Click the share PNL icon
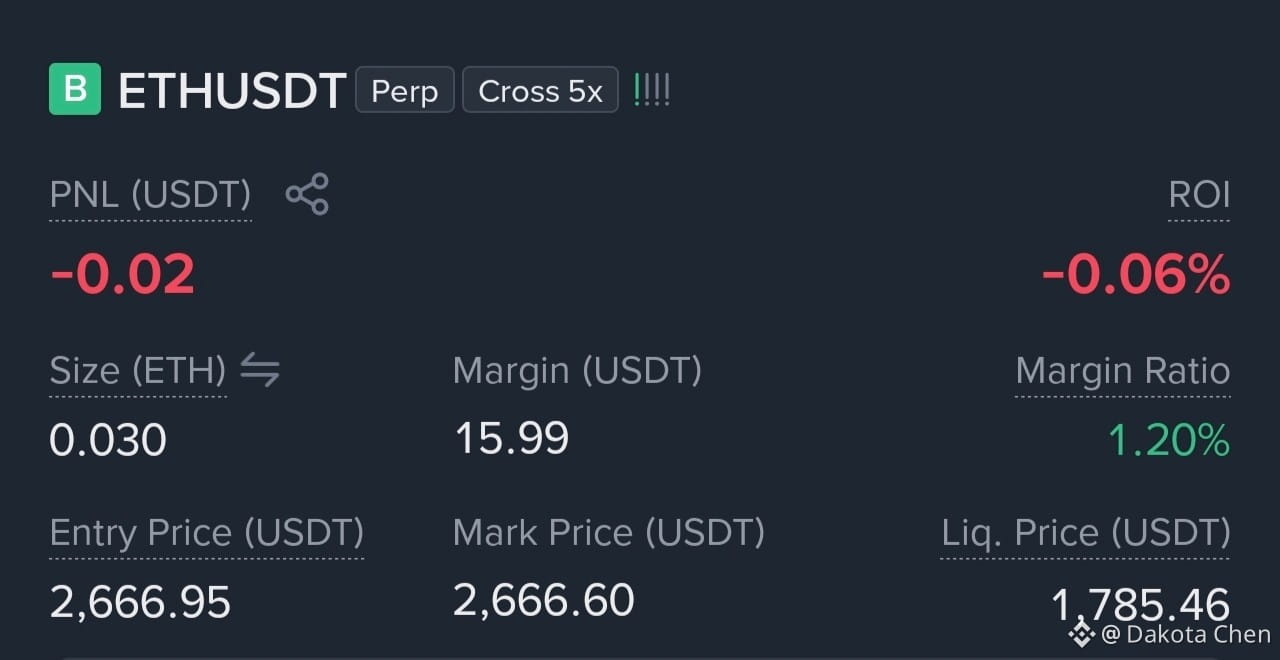 click(307, 194)
